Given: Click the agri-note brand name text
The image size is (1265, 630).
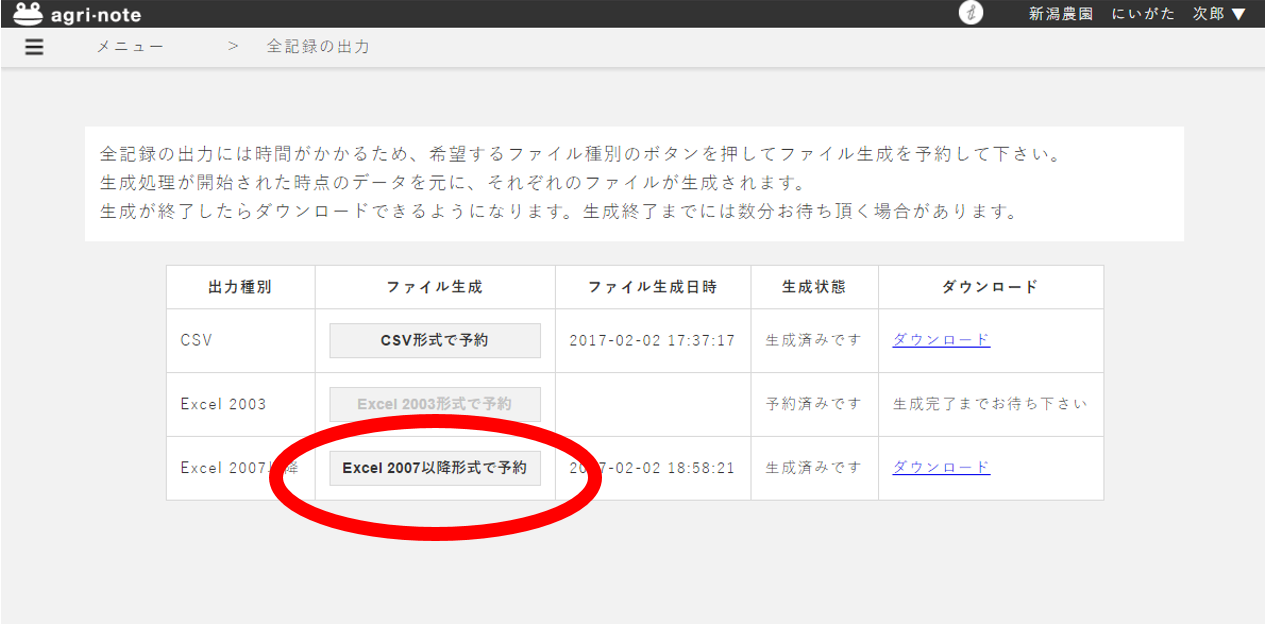Looking at the screenshot, I should [x=96, y=15].
